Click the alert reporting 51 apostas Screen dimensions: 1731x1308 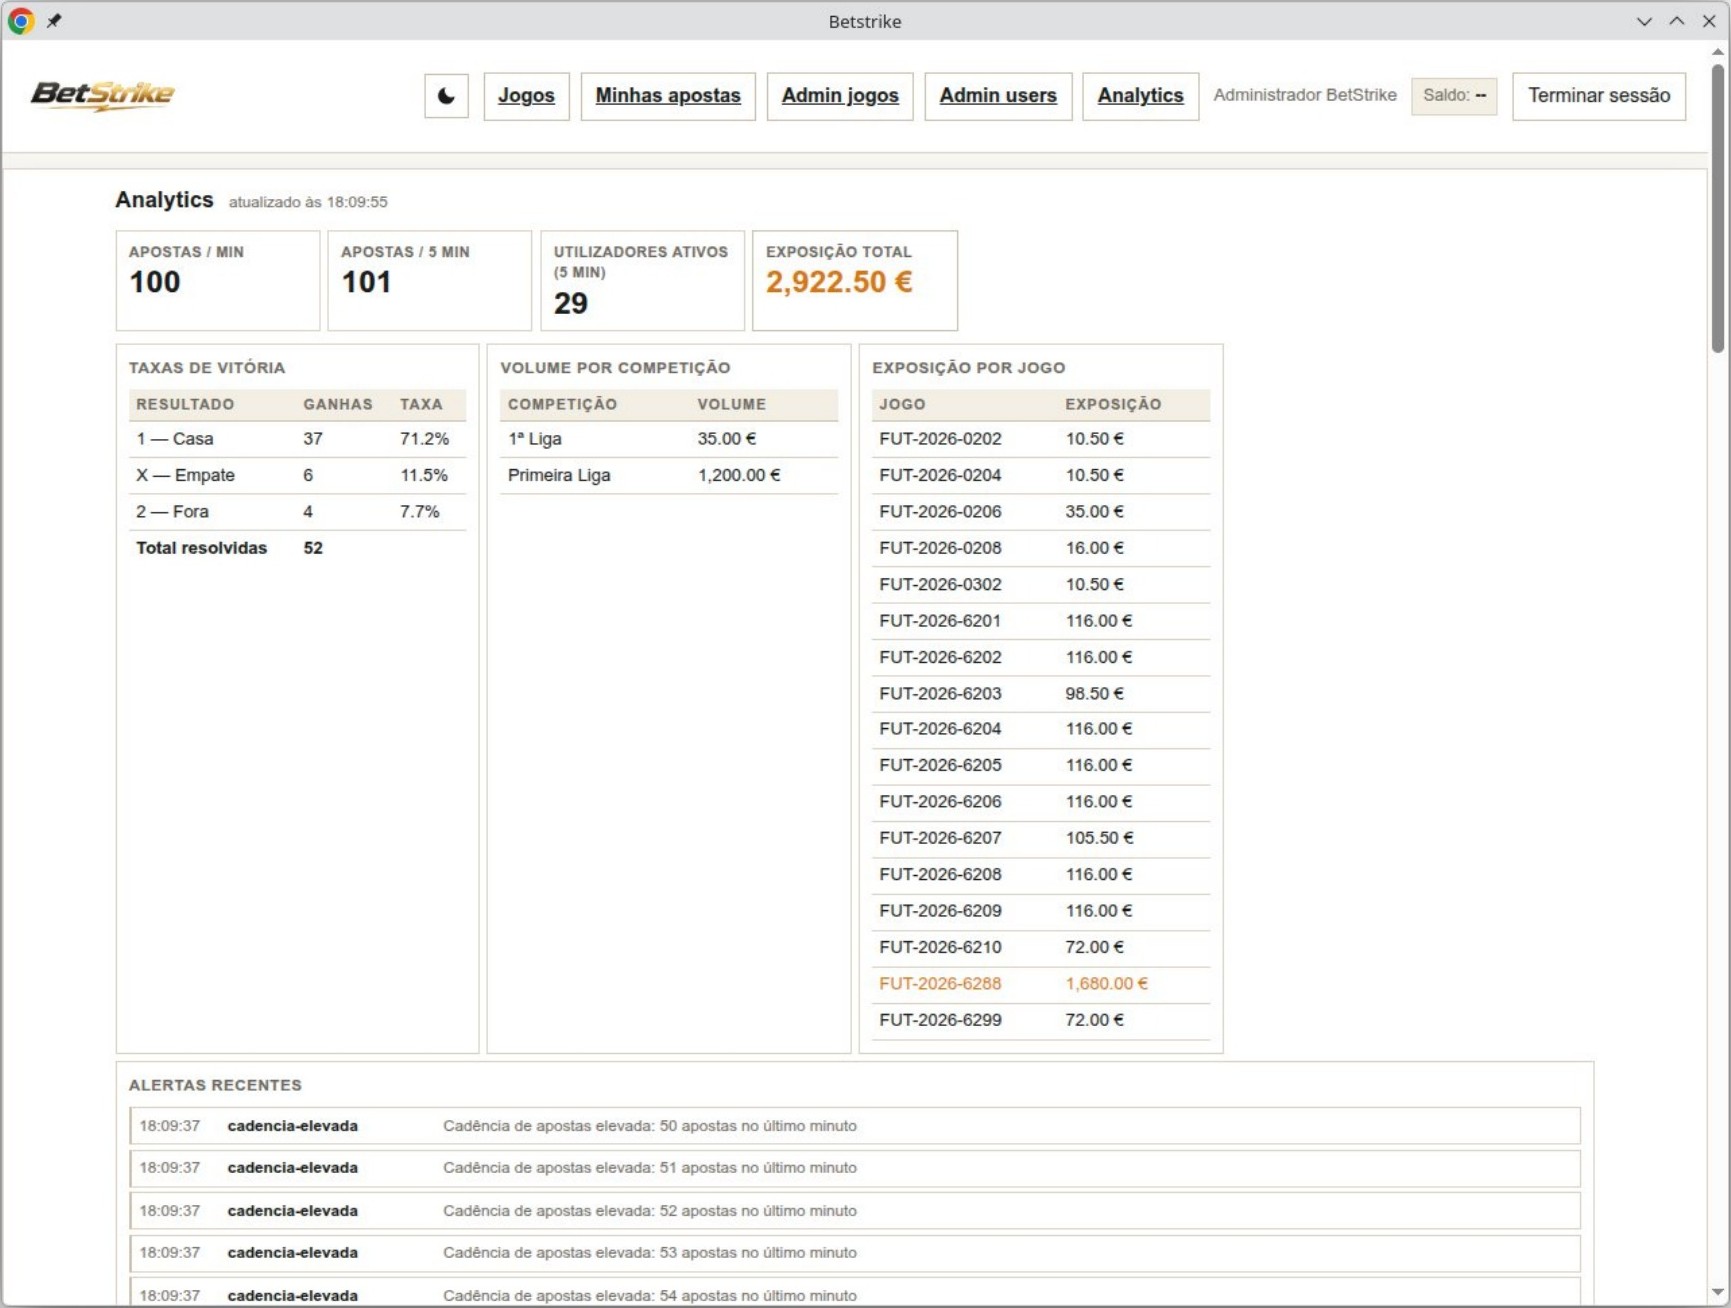tap(855, 1168)
